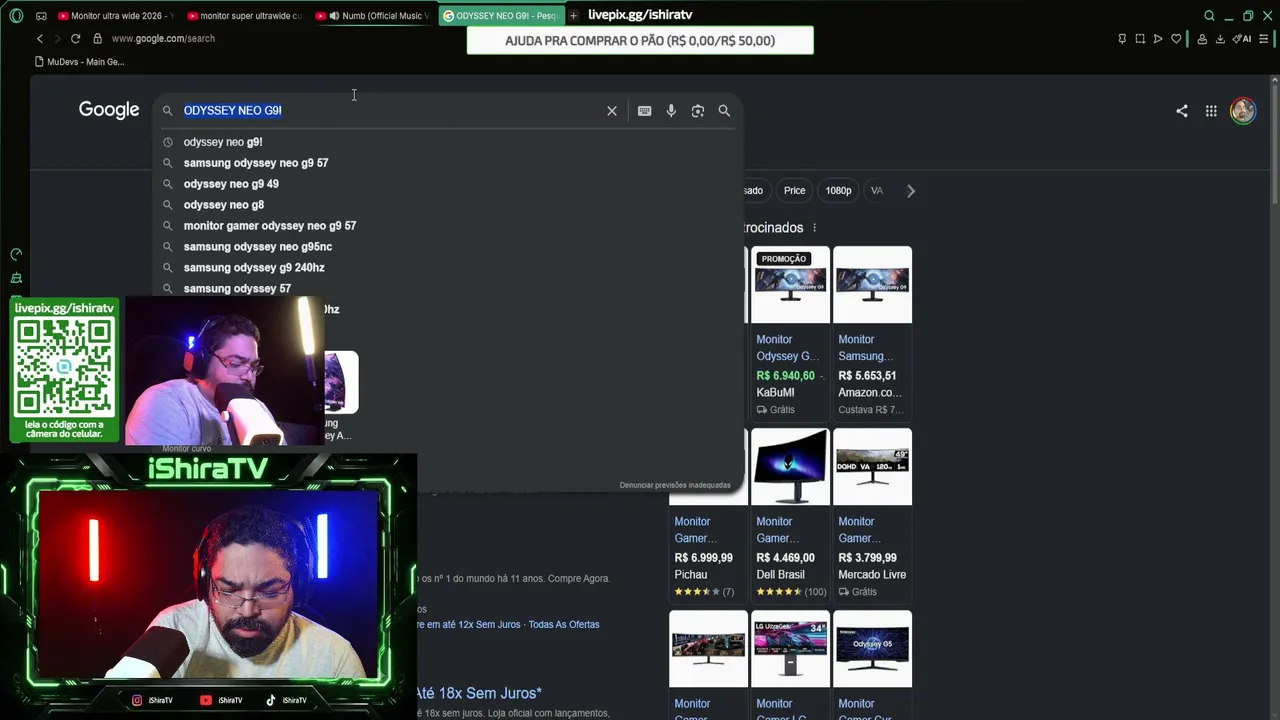Open the 'Monitor Samsung...' Amazon listing link
This screenshot has width=1280, height=720.
coord(866,348)
